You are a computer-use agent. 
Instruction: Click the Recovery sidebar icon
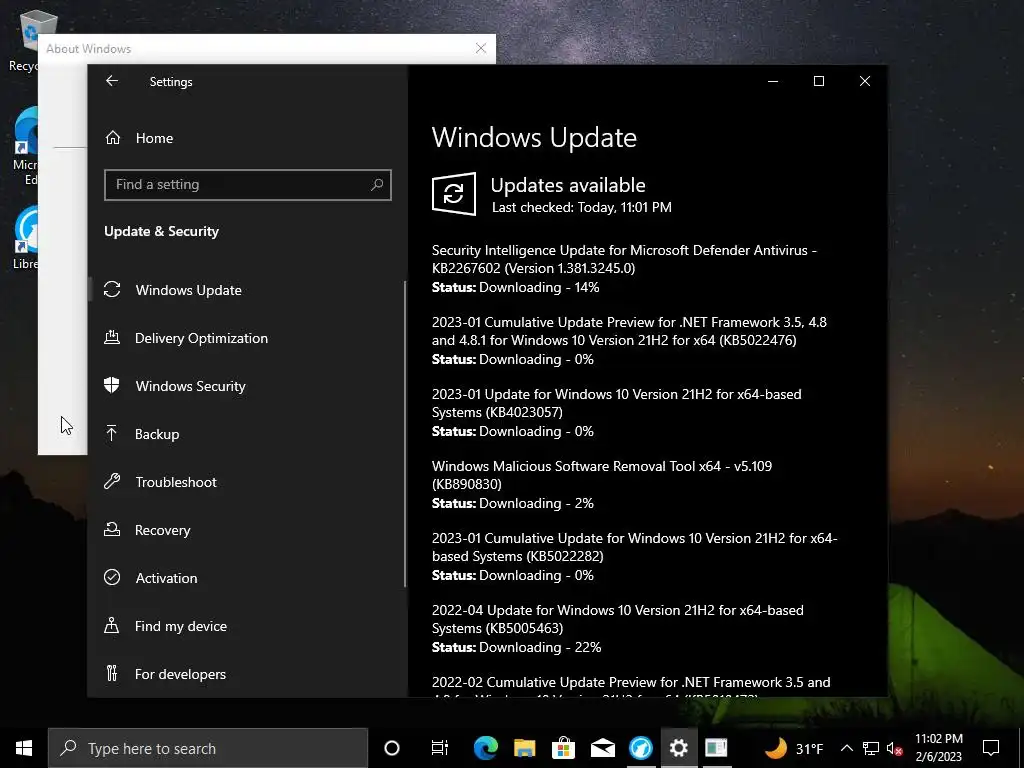112,530
